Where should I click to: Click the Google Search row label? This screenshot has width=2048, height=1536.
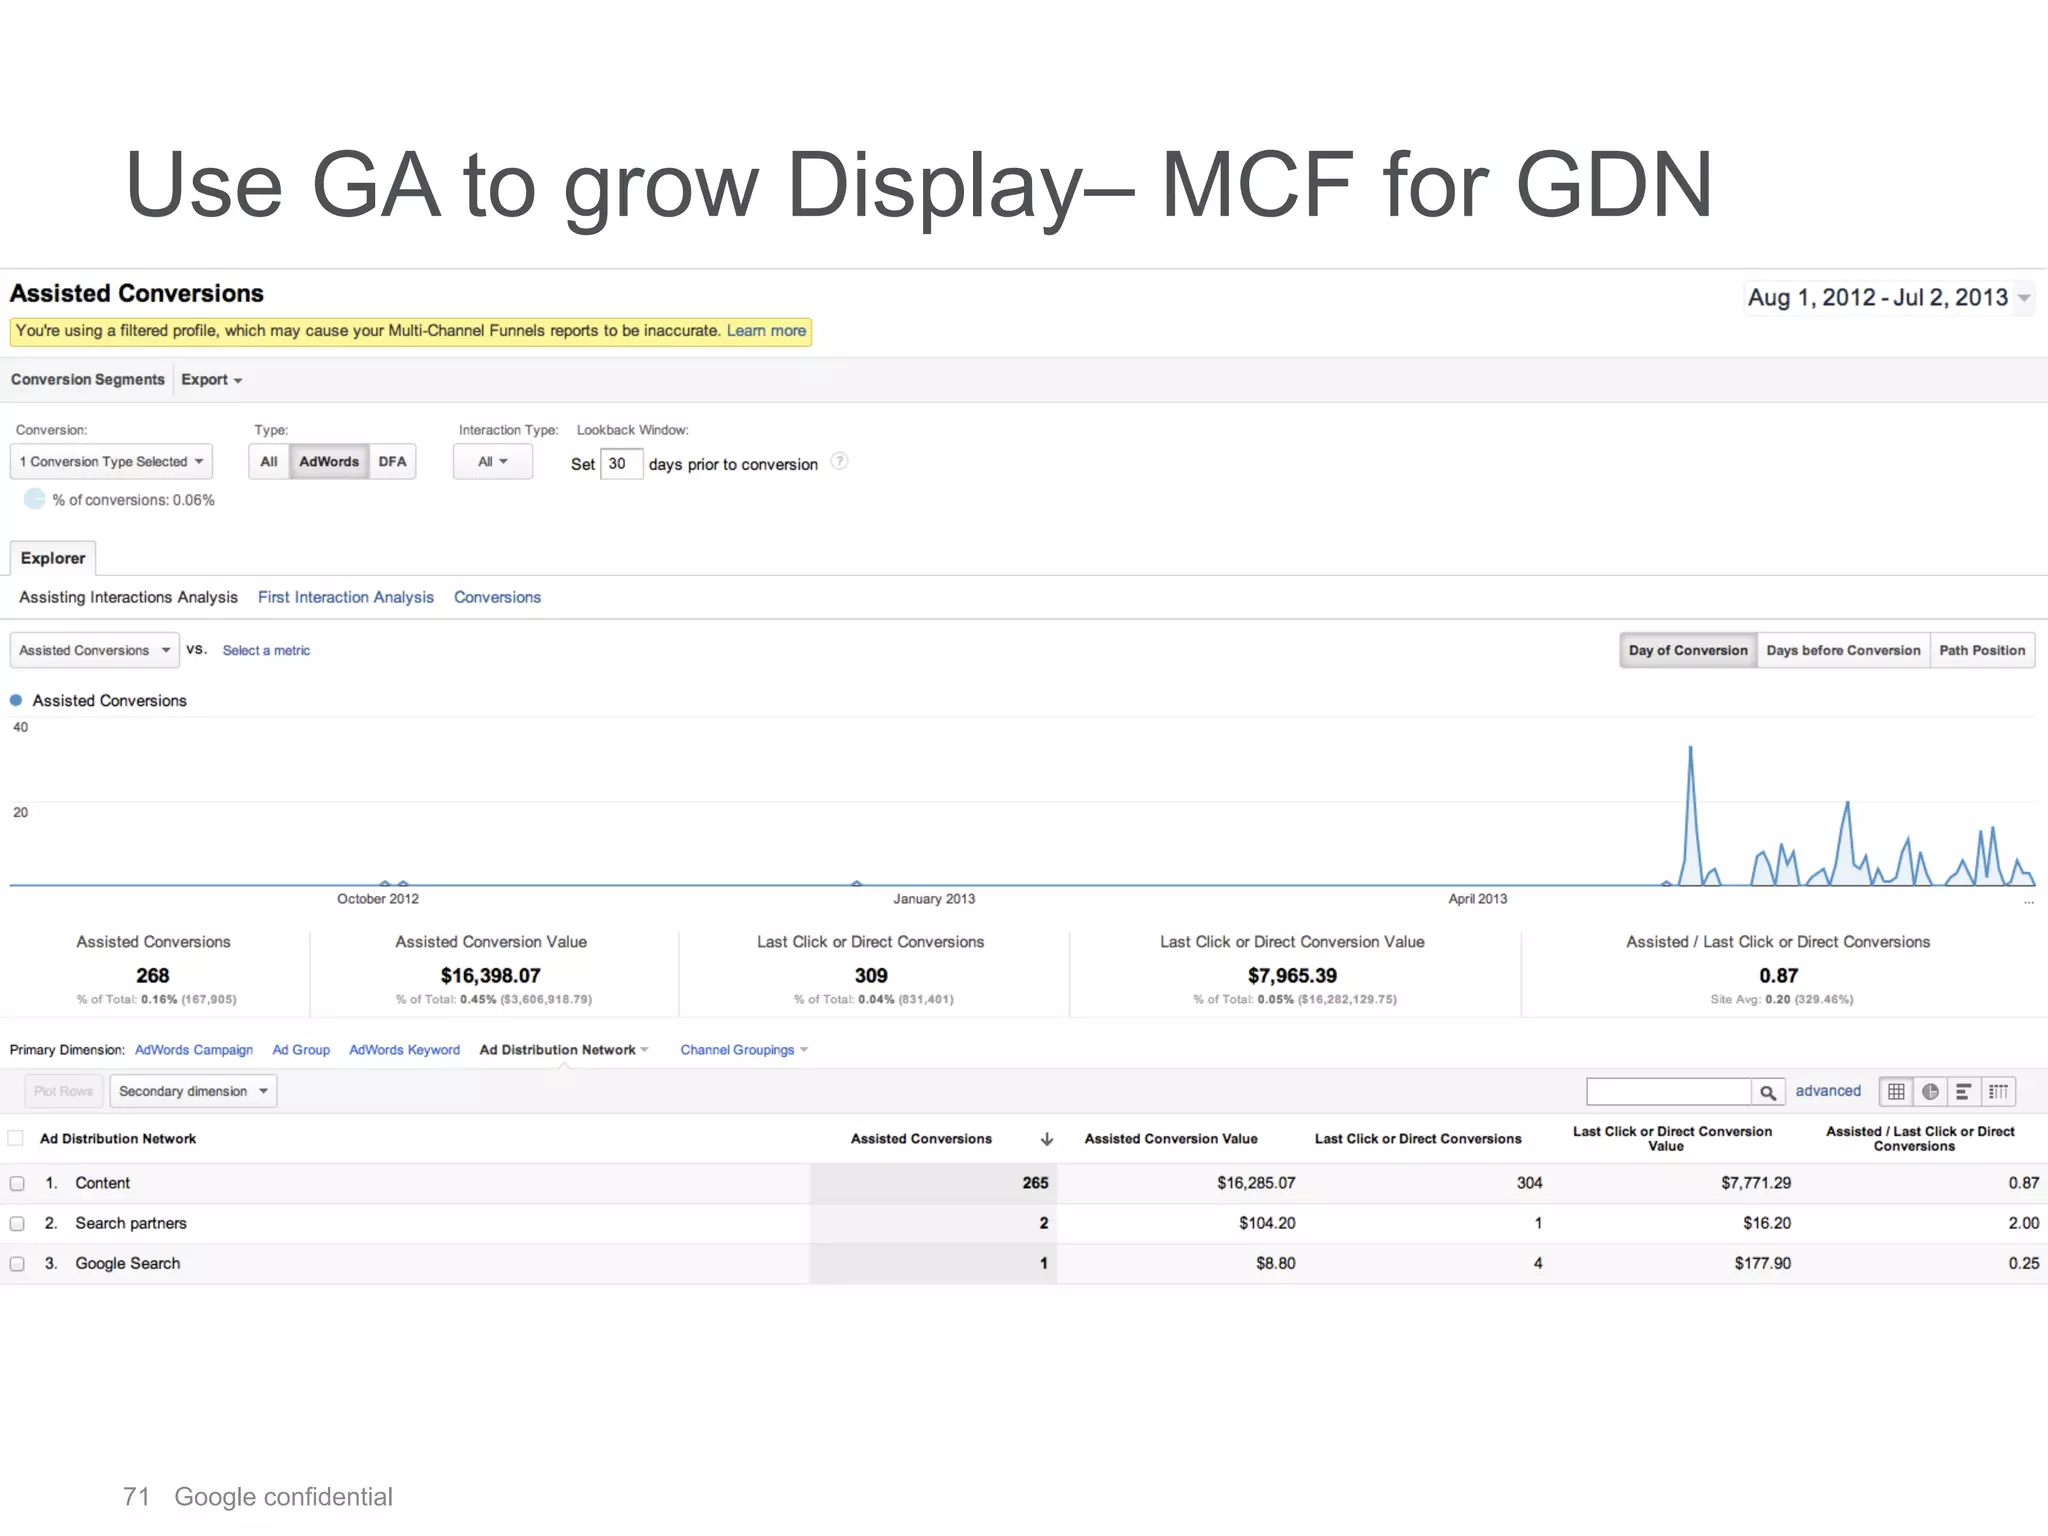pos(128,1263)
